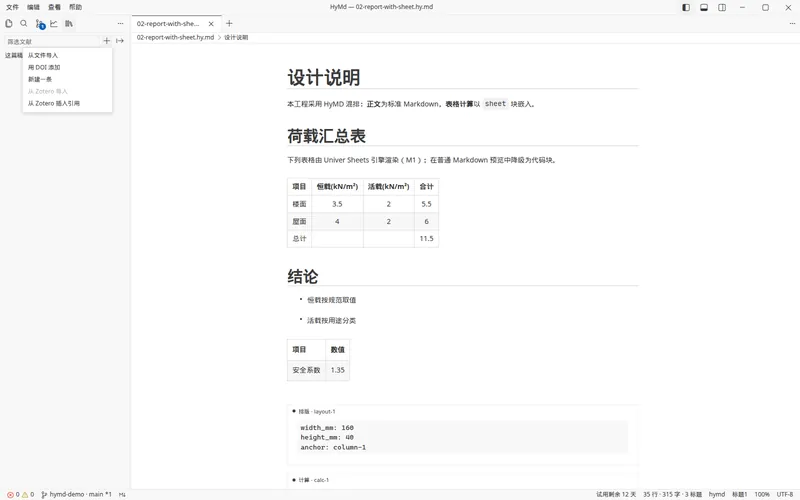Click cell value 1.35

(x=338, y=370)
